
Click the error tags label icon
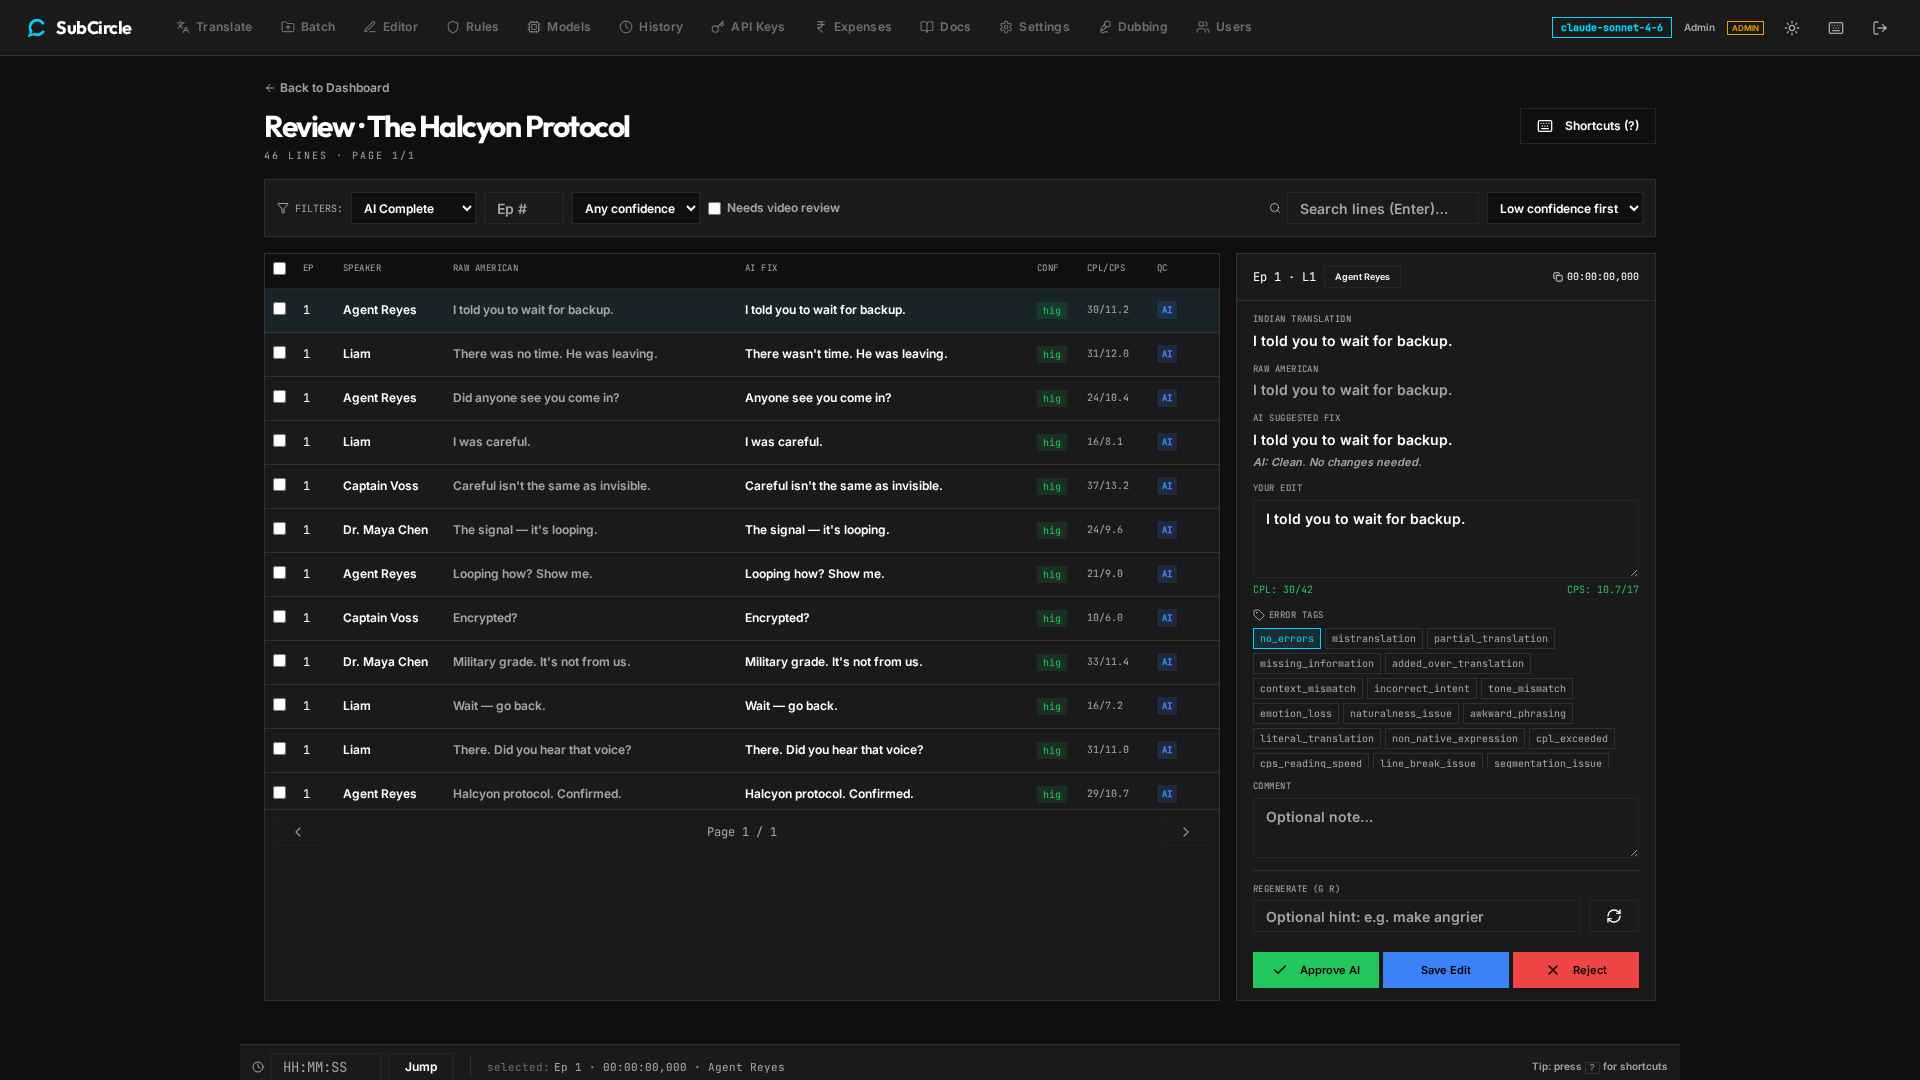coord(1258,615)
